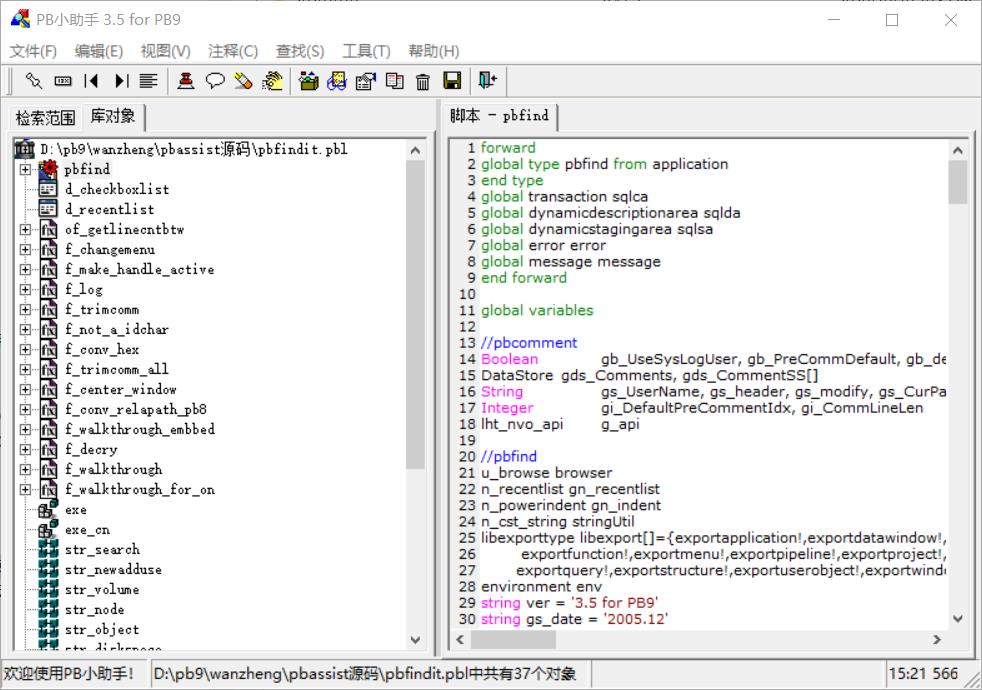Click the f_log function icon
This screenshot has width=982, height=690.
pyautogui.click(x=48, y=289)
